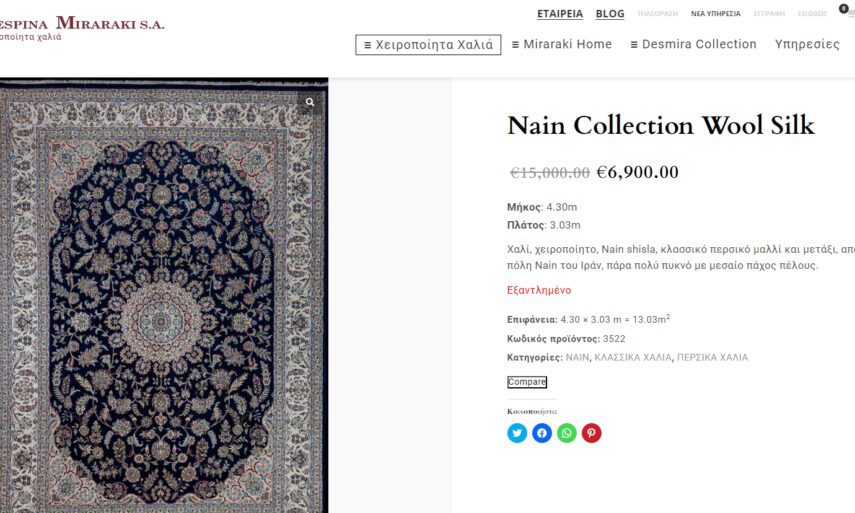
Task: Share via the WhatsApp icon
Action: click(x=567, y=433)
